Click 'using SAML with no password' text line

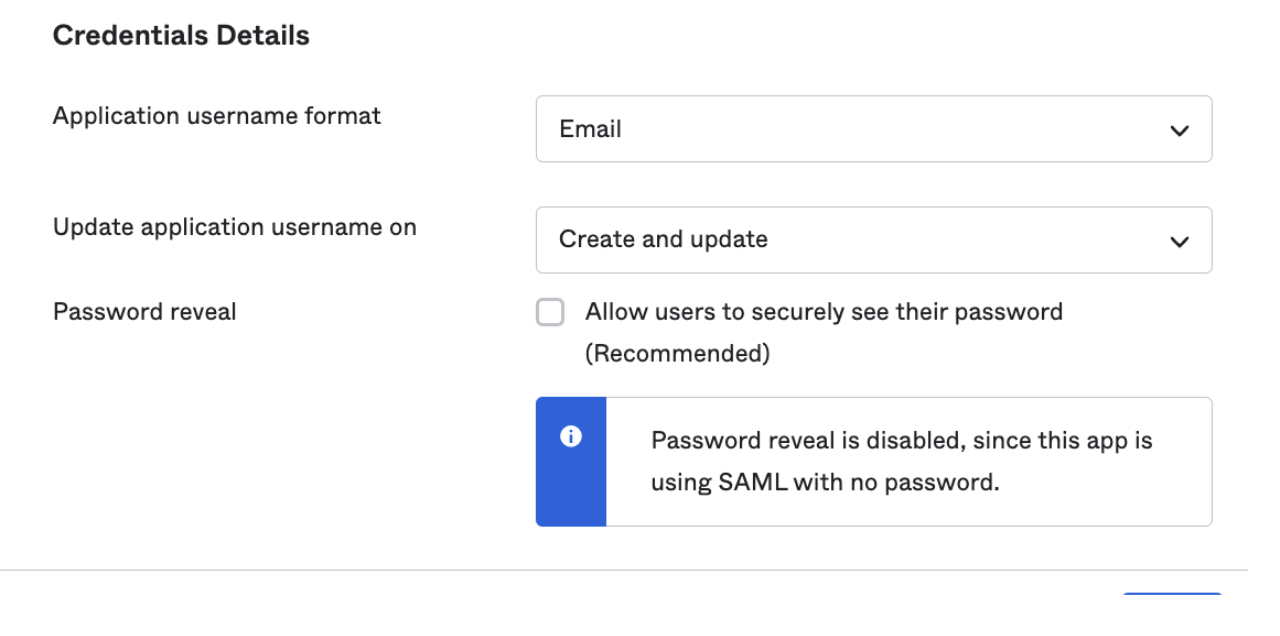click(825, 483)
